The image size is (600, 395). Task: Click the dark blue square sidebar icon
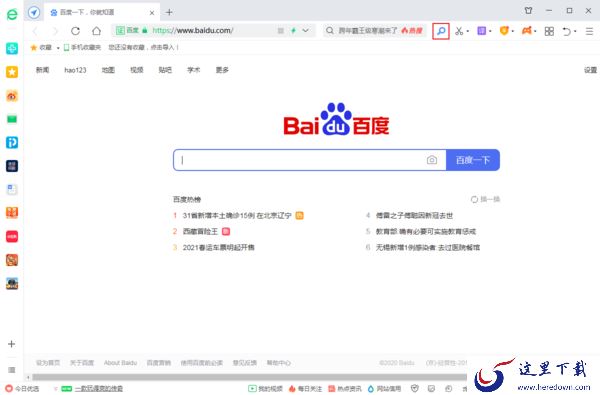point(12,166)
